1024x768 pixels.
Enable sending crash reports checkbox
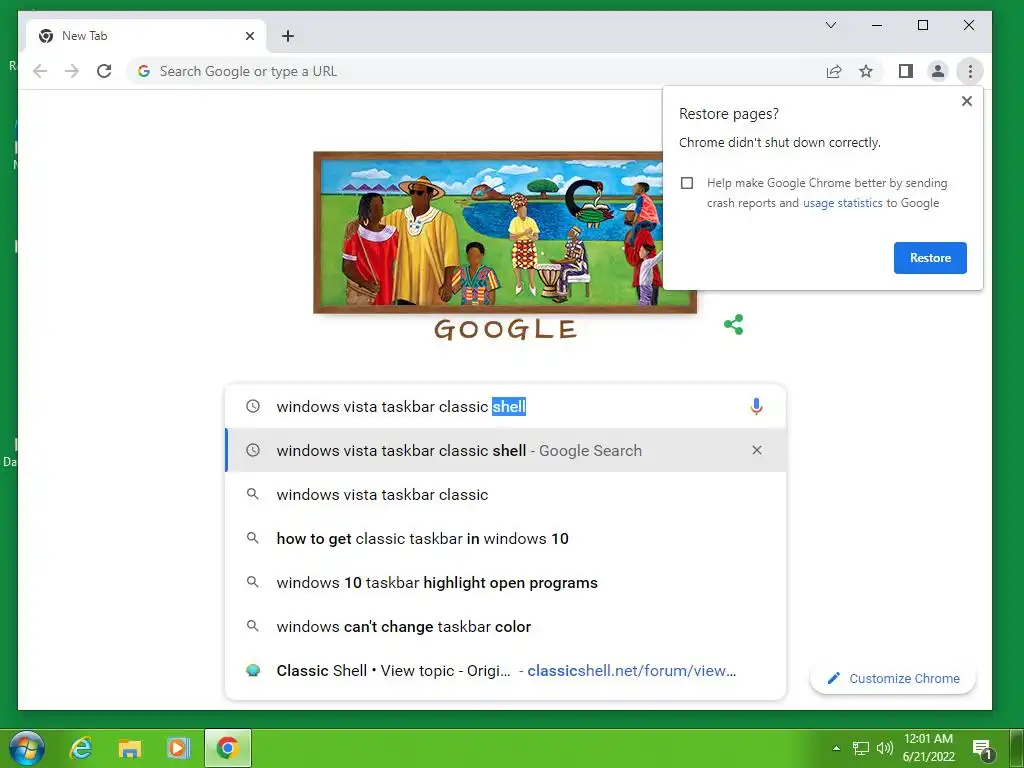(x=687, y=183)
